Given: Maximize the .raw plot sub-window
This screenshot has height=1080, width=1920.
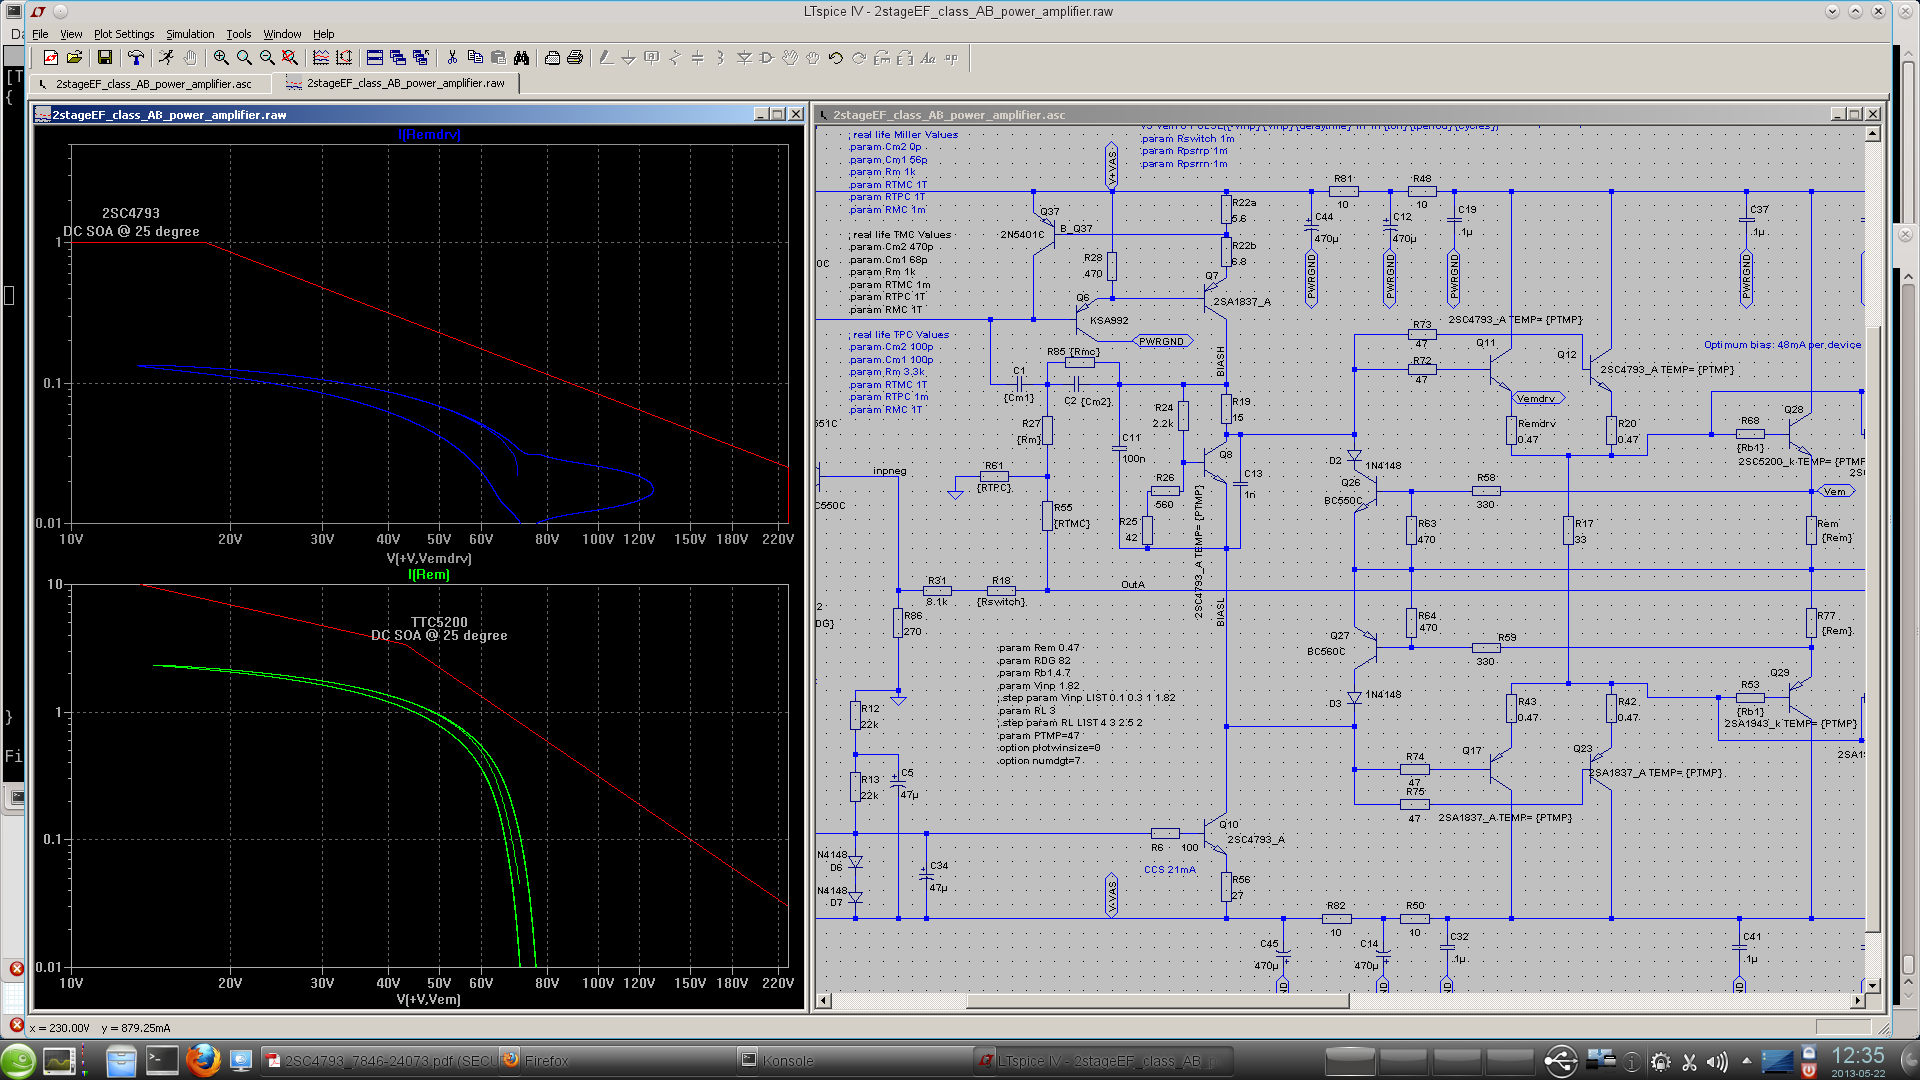Looking at the screenshot, I should click(x=778, y=114).
